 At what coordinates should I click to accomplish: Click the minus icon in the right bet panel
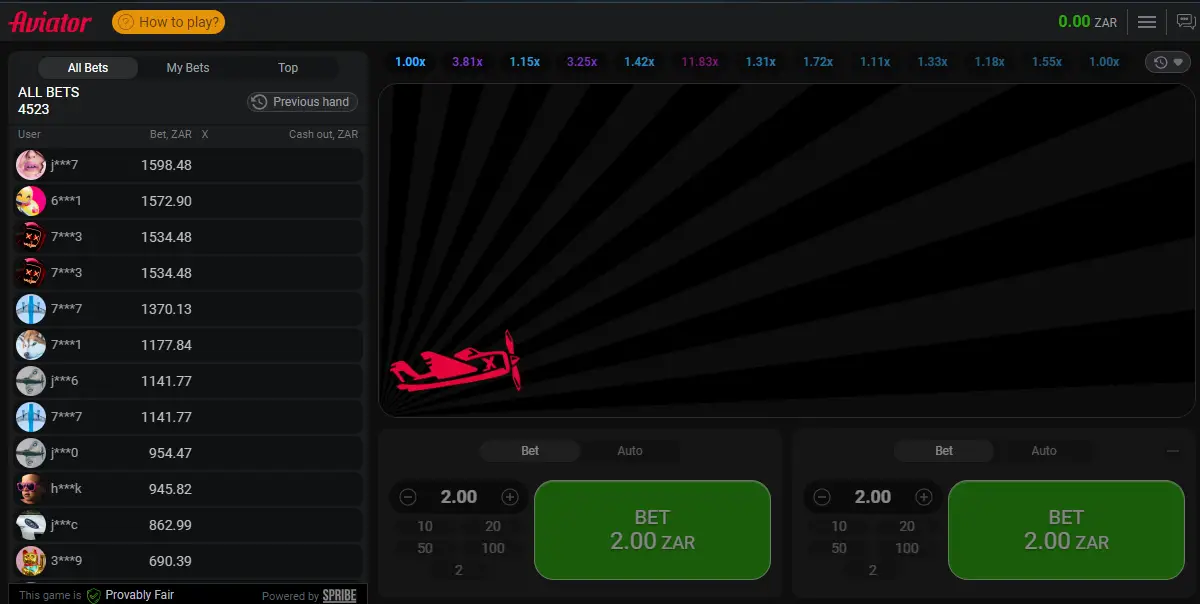(x=822, y=497)
